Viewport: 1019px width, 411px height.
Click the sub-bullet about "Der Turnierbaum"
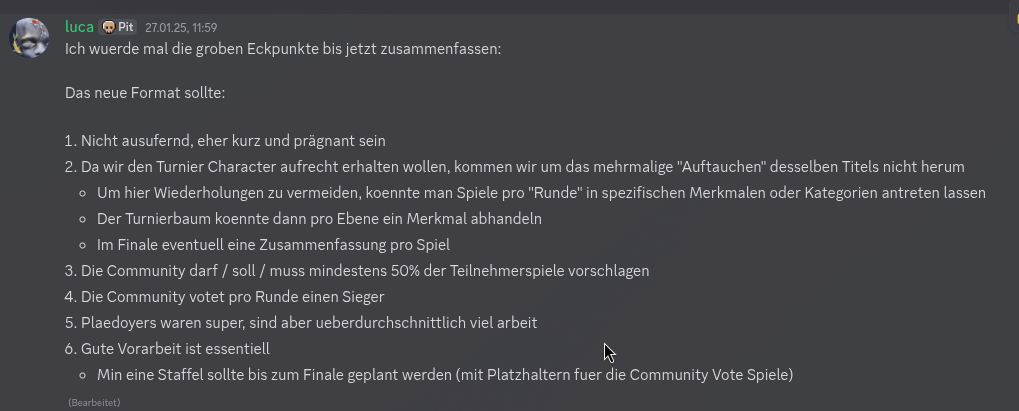[x=318, y=219]
